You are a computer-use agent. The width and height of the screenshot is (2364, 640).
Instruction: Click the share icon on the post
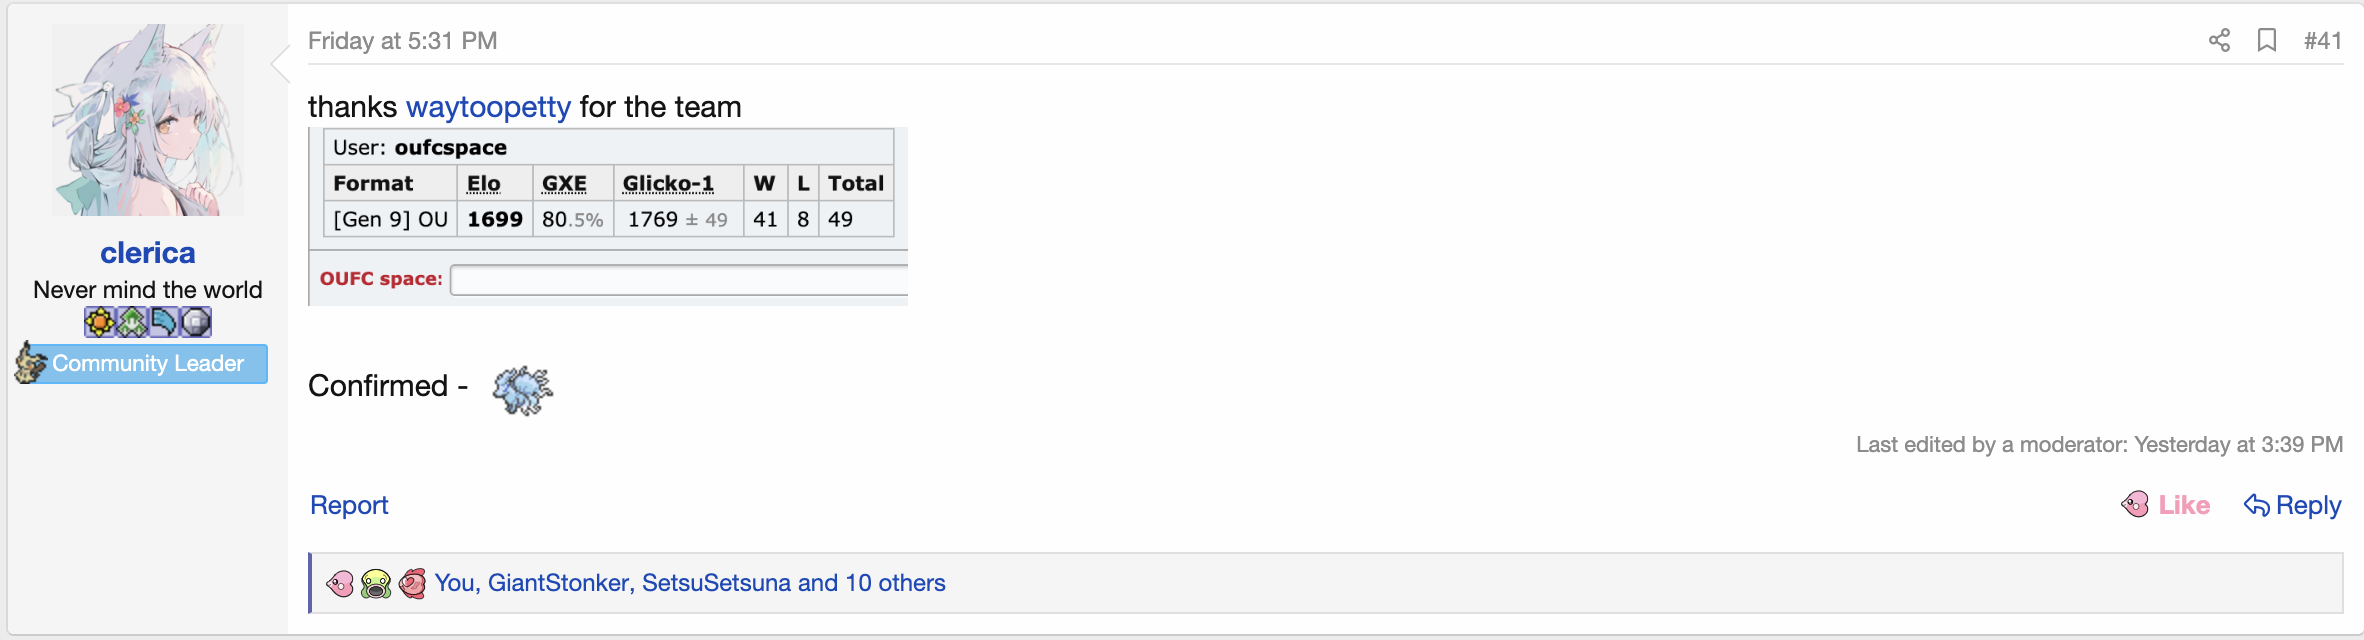point(2219,40)
